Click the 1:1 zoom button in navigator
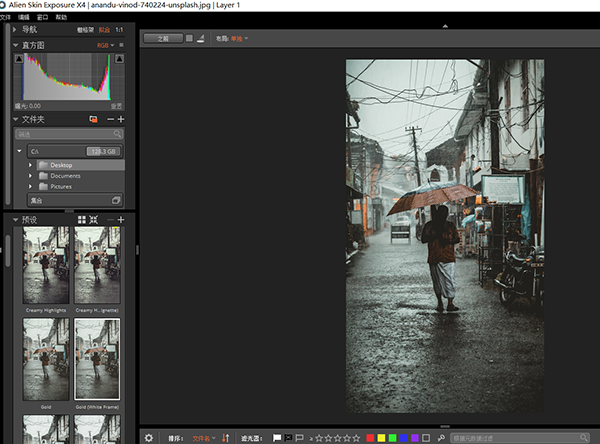 [118, 31]
